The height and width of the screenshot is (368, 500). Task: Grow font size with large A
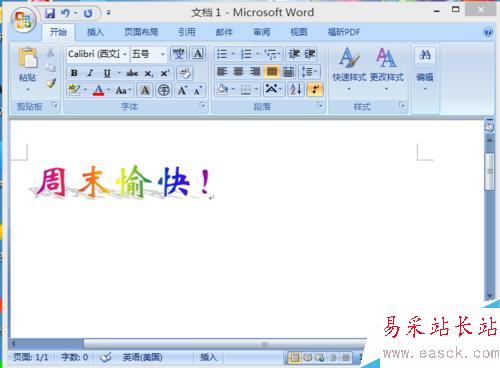(x=182, y=90)
